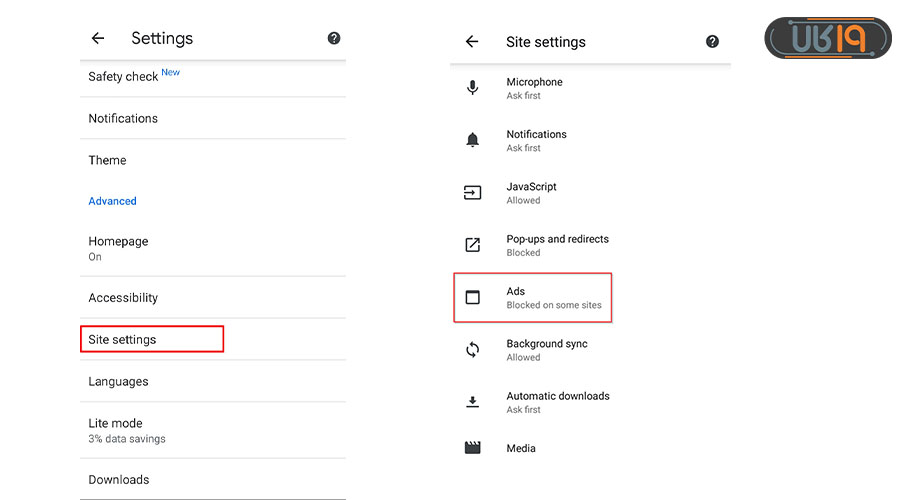
Task: Tap the Notifications bell icon
Action: pyautogui.click(x=473, y=141)
